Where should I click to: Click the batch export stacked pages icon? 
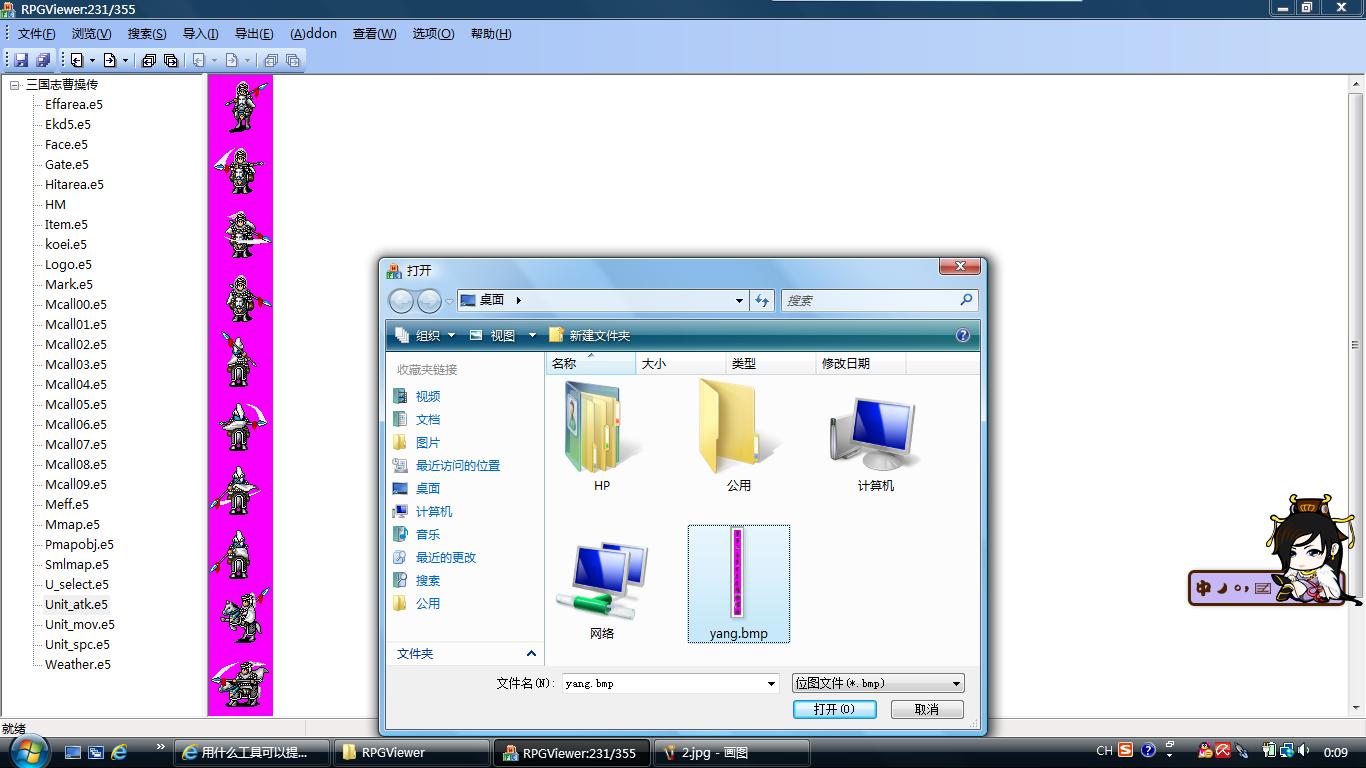171,60
